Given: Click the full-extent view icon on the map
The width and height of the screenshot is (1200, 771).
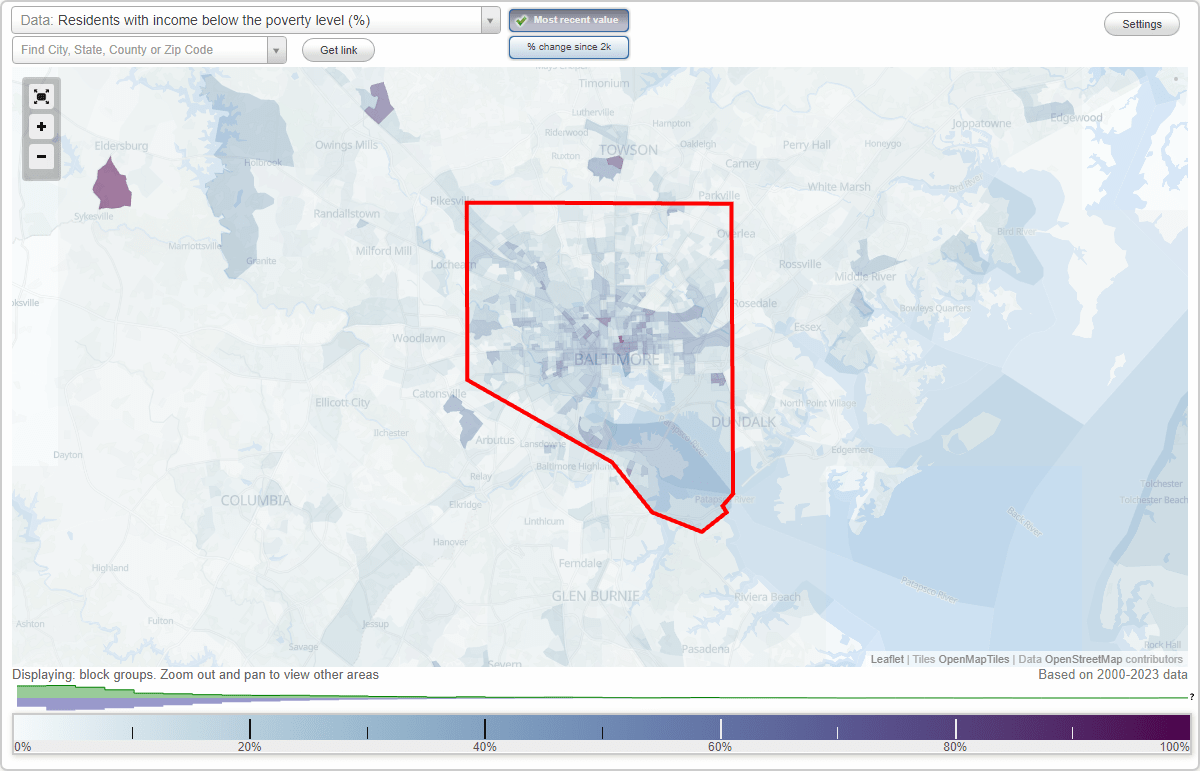Looking at the screenshot, I should coord(41,96).
